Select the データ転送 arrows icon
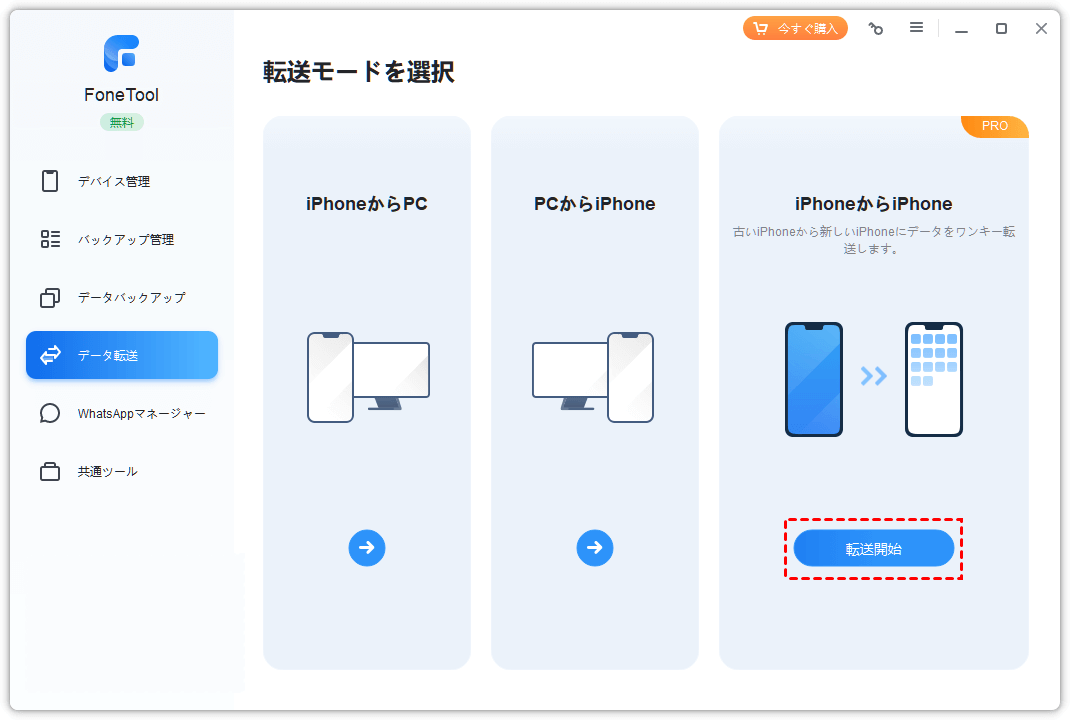This screenshot has width=1070, height=720. 50,355
